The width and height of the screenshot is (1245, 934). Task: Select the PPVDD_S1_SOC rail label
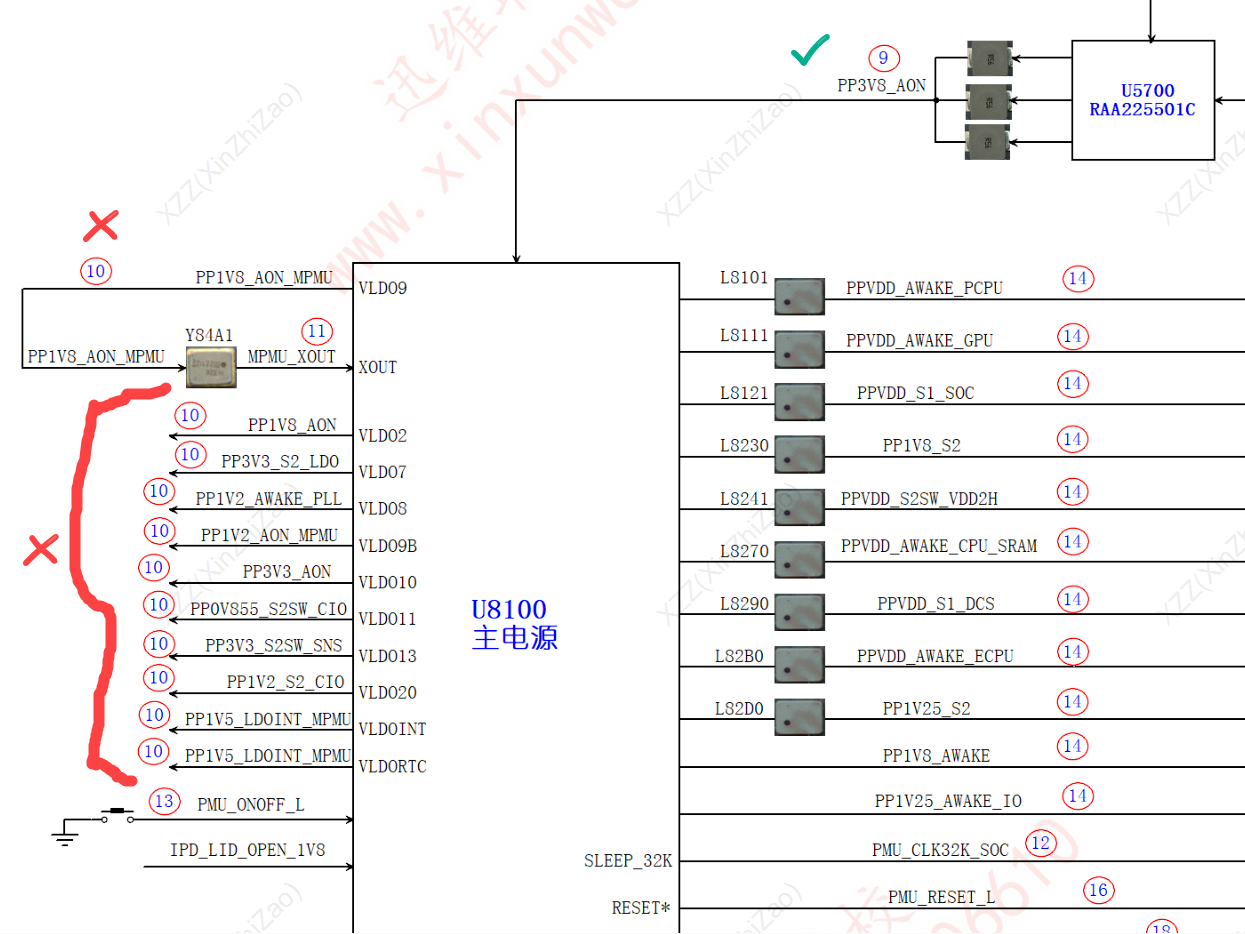tap(915, 394)
